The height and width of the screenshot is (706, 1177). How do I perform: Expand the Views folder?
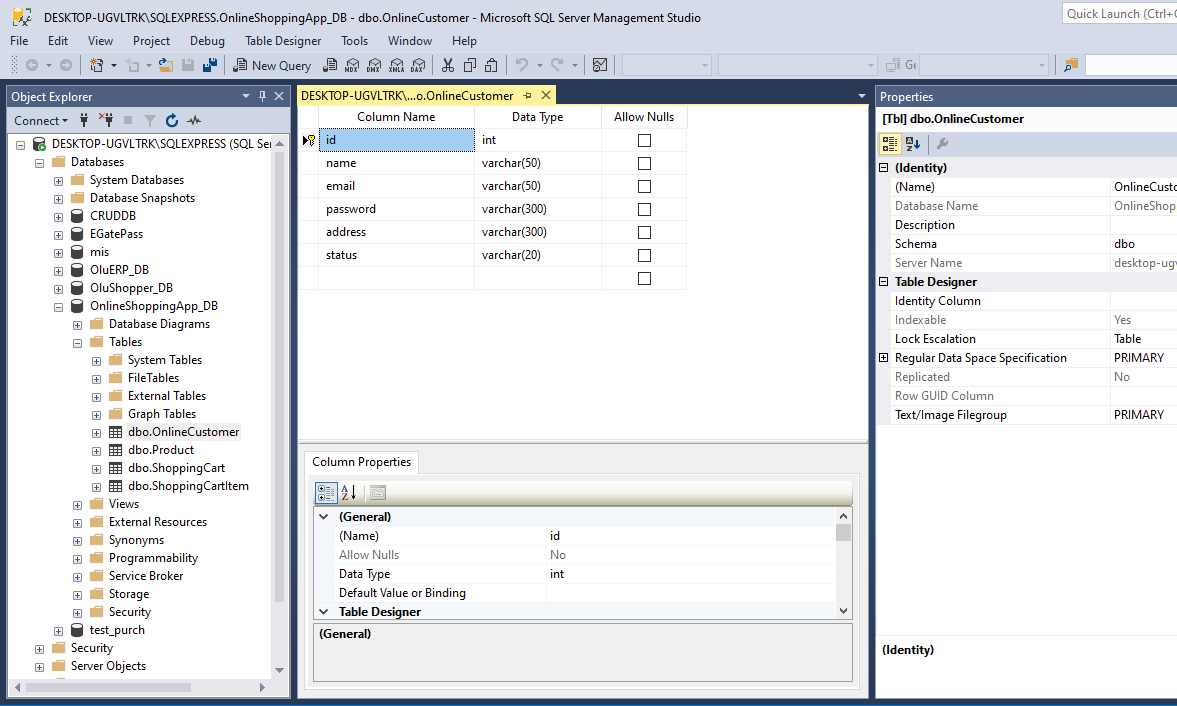[77, 505]
